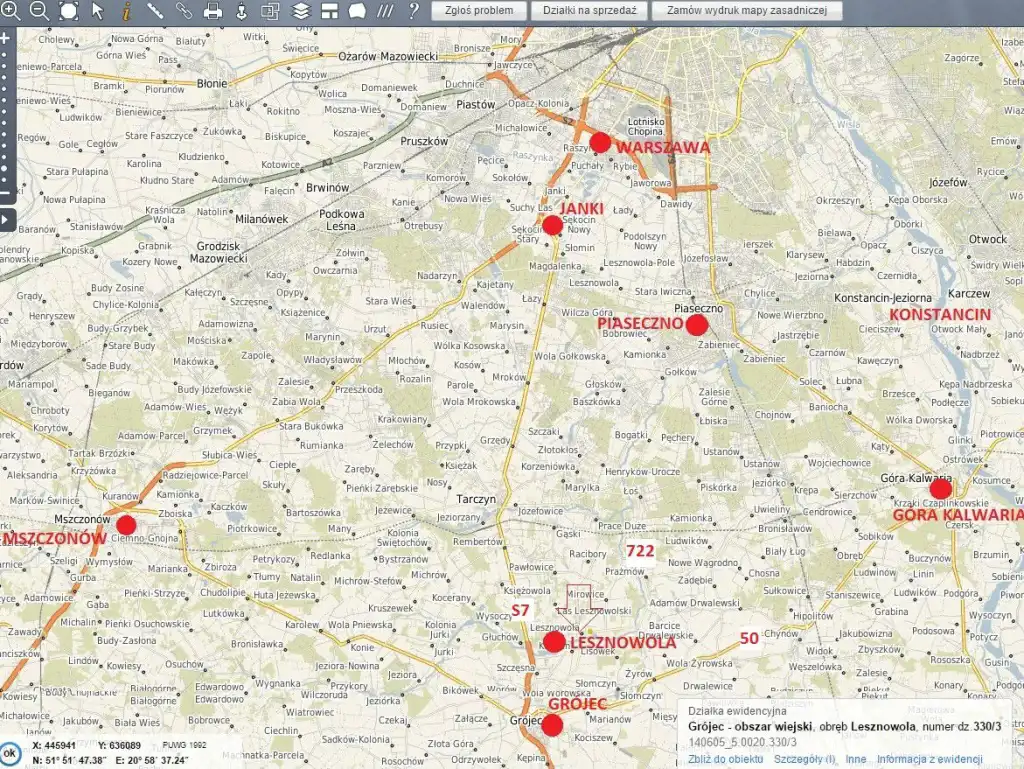Click the zoom out magnifier tool
1024x769 pixels.
tap(39, 11)
